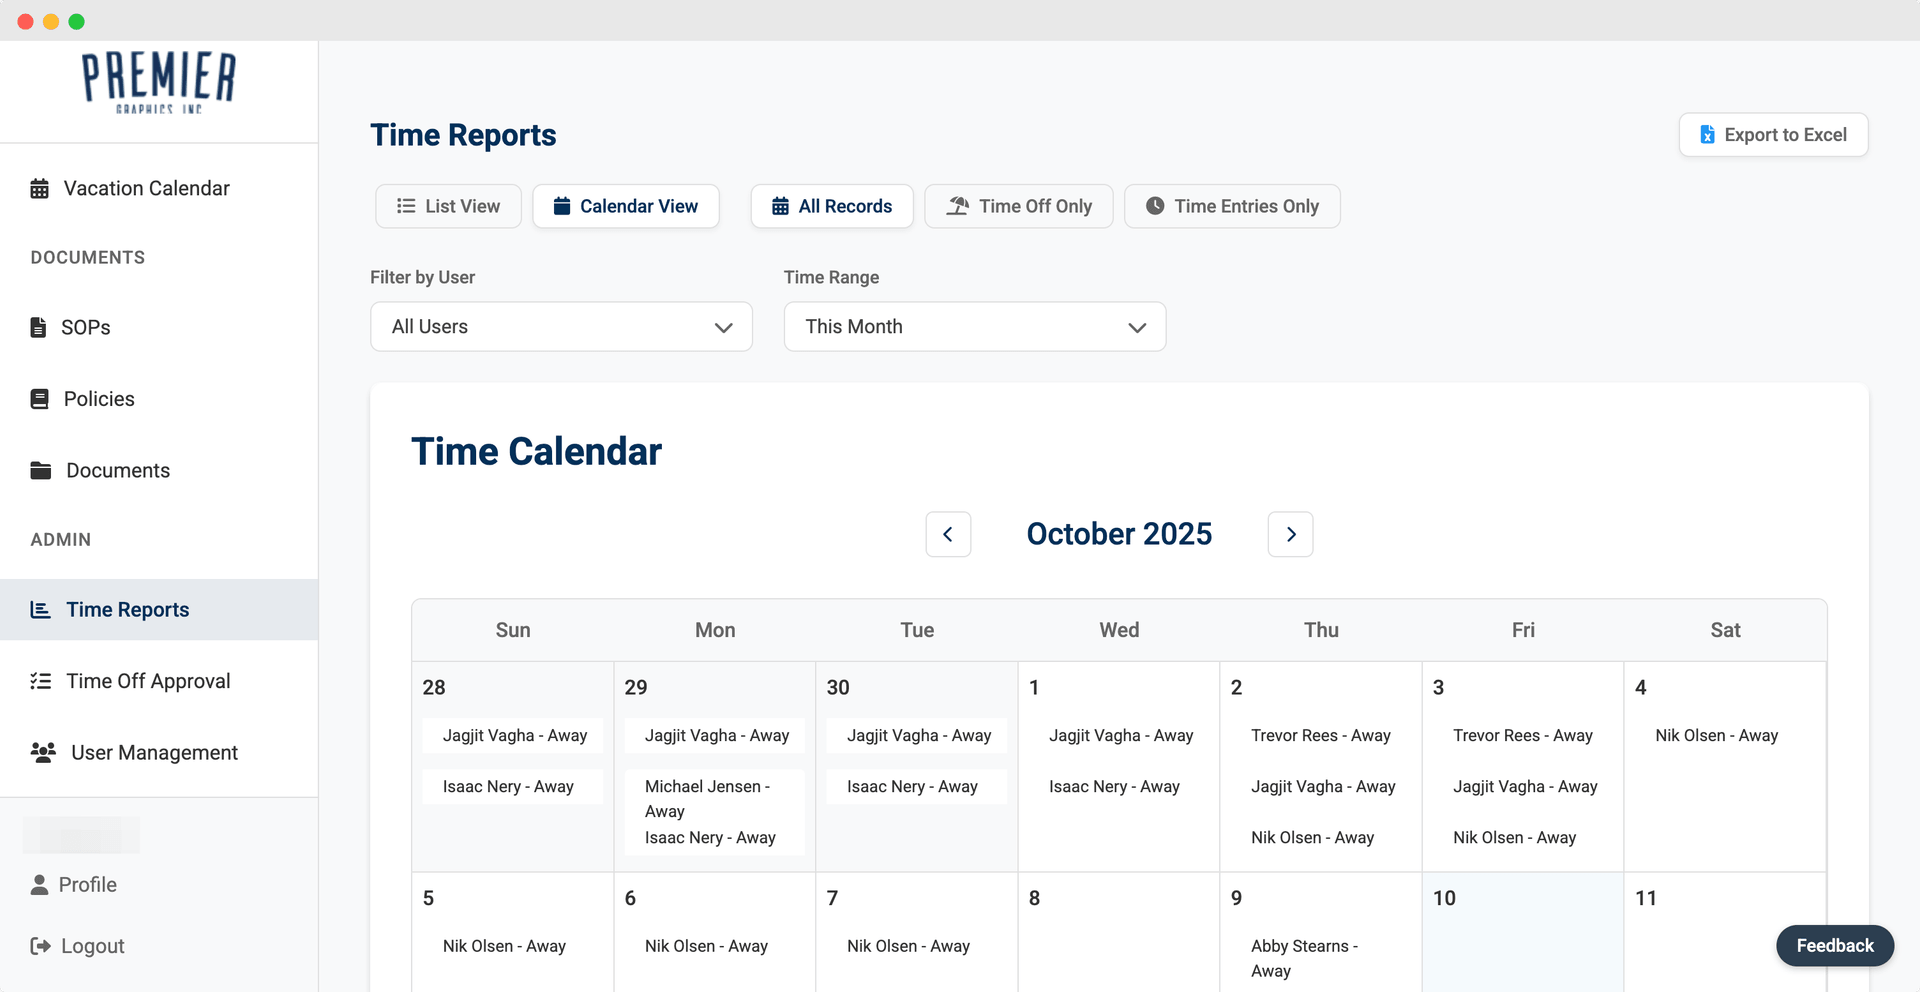Select the Calendar View tab

click(626, 206)
